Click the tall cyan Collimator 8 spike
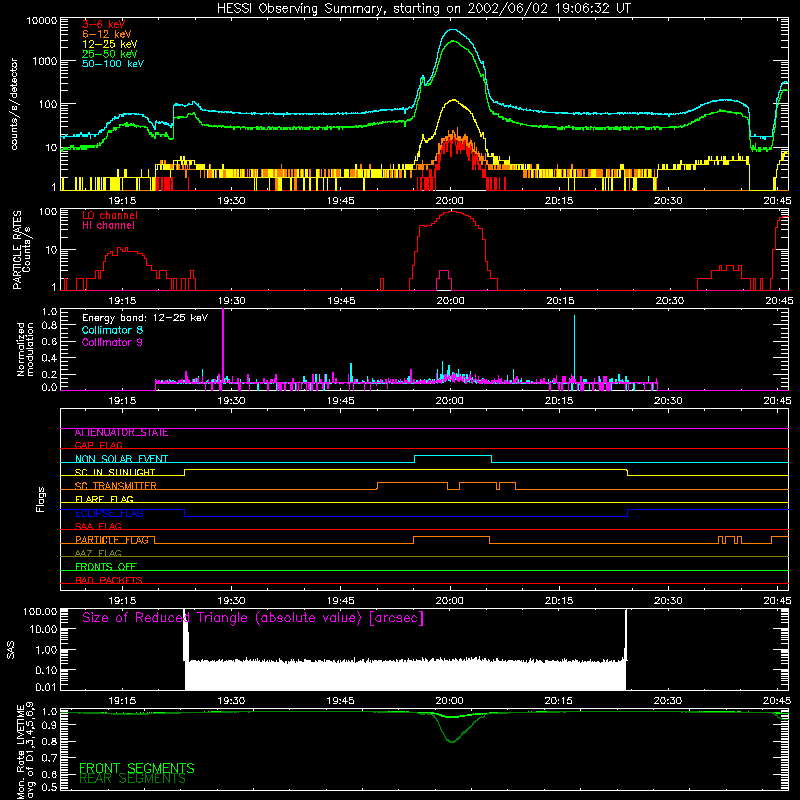This screenshot has width=800, height=800. pyautogui.click(x=574, y=348)
